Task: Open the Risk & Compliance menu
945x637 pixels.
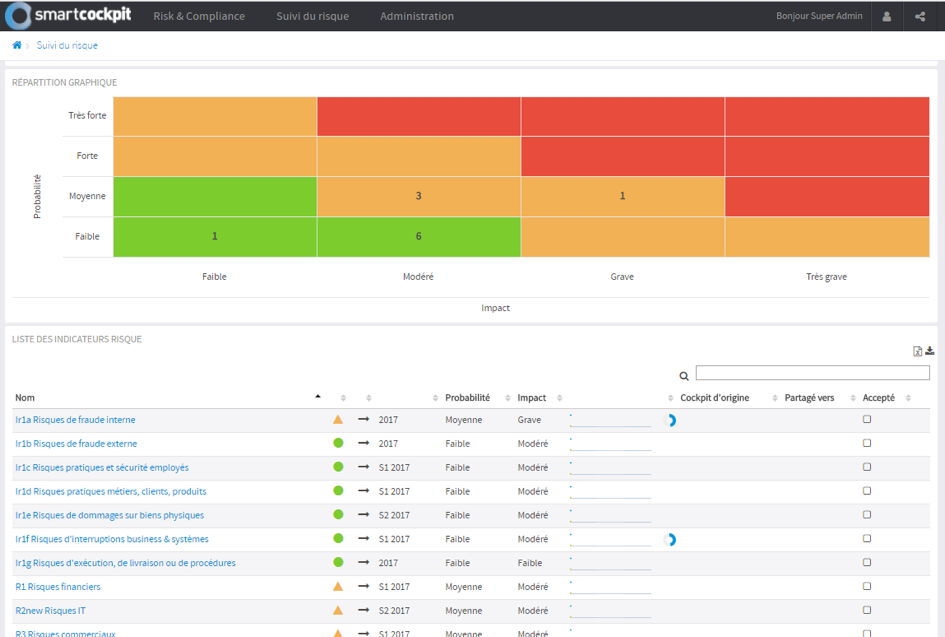Action: tap(199, 16)
